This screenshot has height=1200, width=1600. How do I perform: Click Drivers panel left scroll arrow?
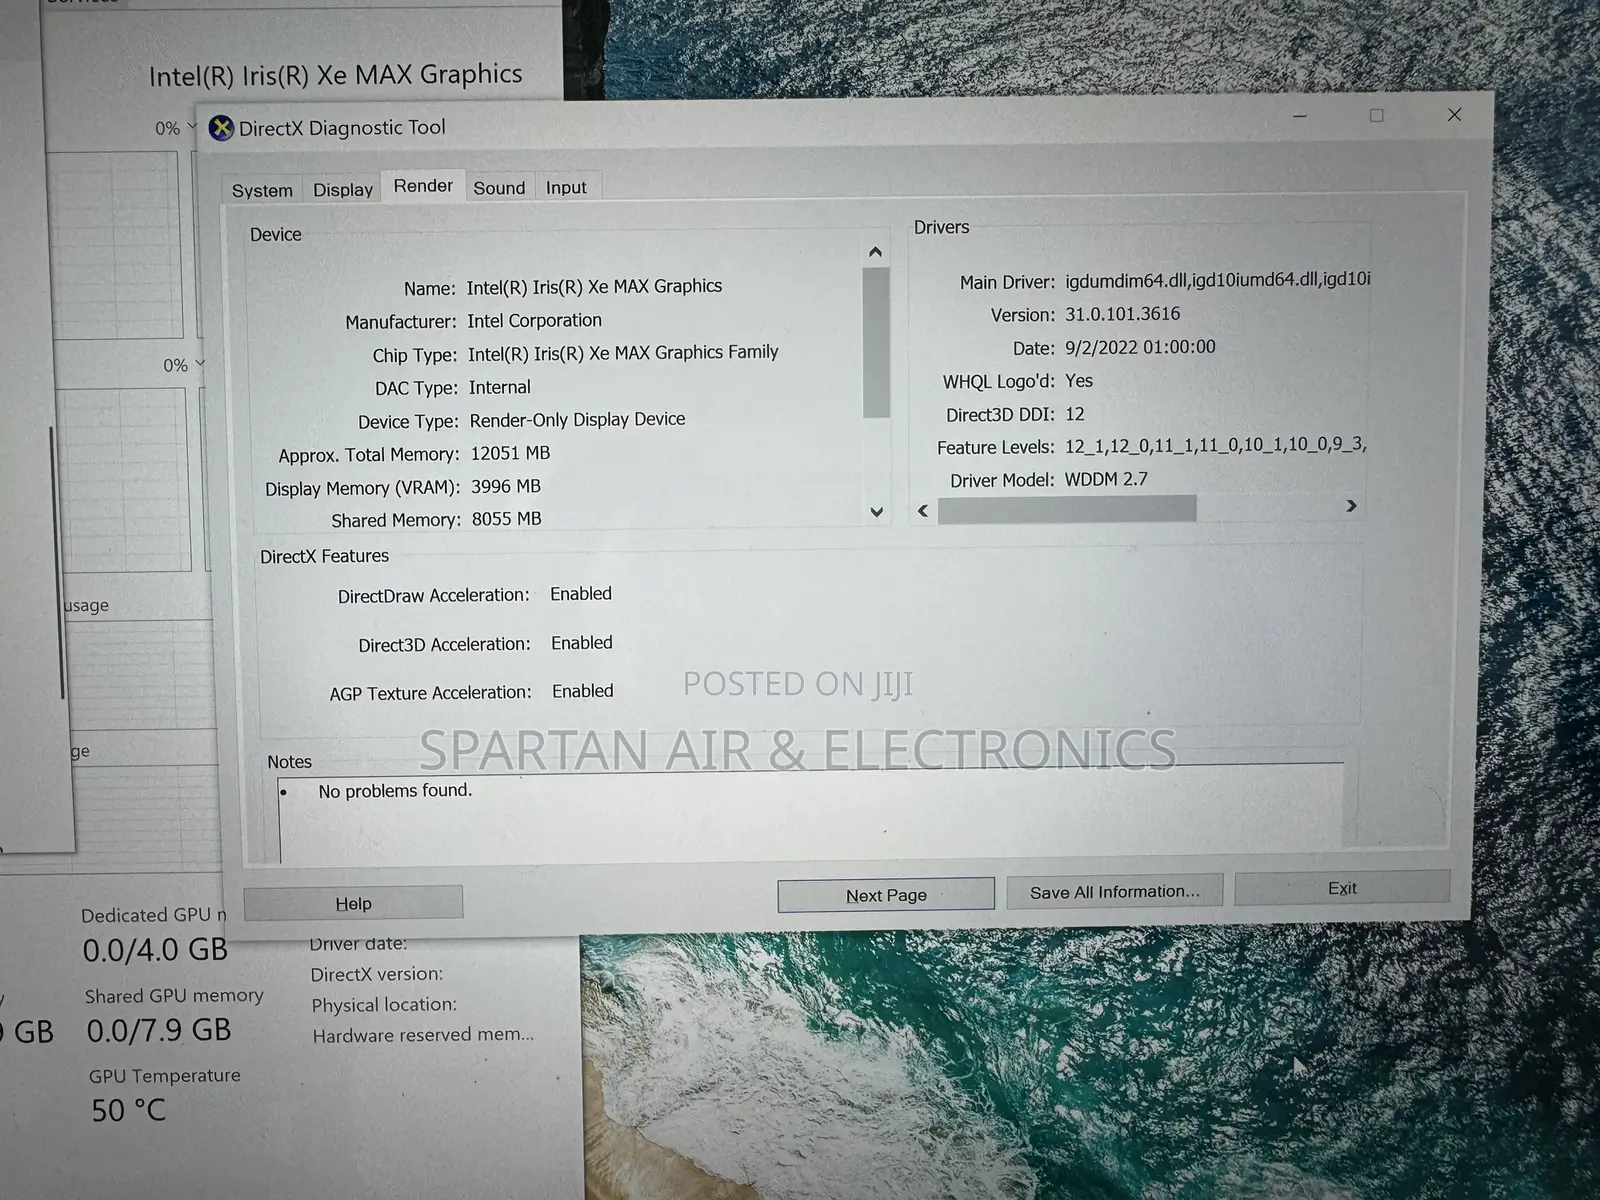coord(923,511)
